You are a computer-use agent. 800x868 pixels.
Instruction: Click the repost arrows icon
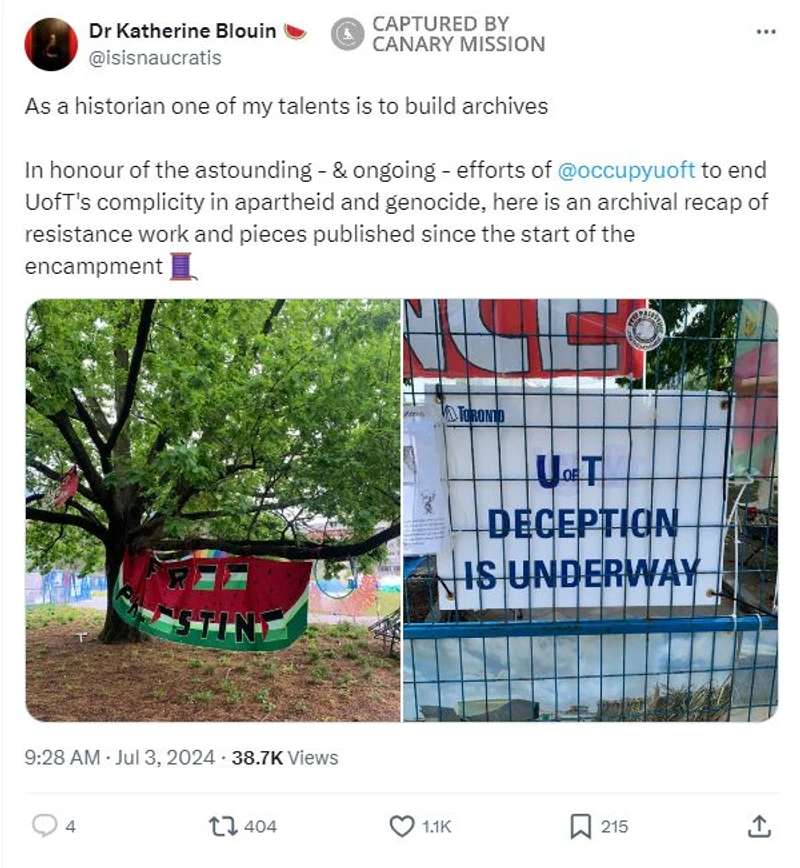223,826
